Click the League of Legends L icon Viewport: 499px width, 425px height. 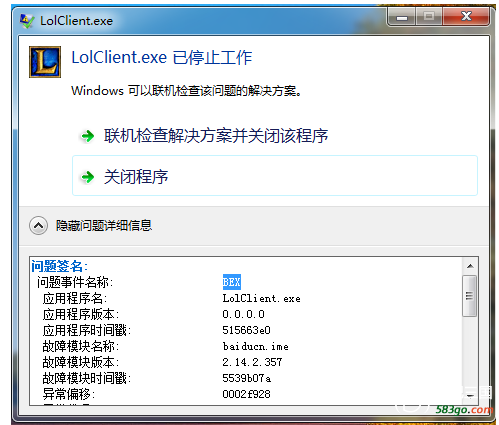point(45,62)
